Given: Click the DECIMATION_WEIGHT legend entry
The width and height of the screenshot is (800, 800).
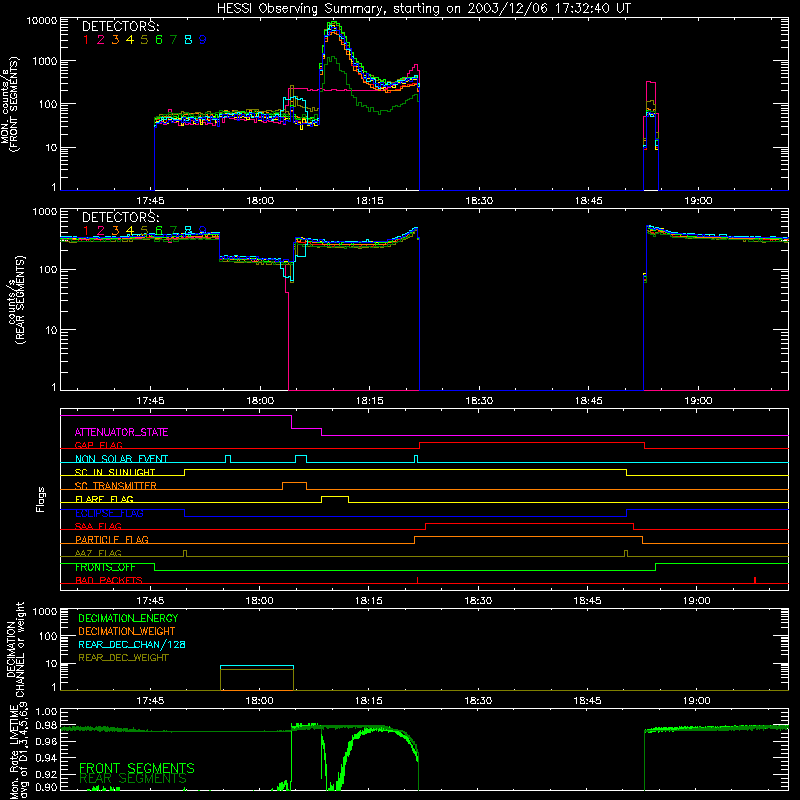Looking at the screenshot, I should pos(127,631).
